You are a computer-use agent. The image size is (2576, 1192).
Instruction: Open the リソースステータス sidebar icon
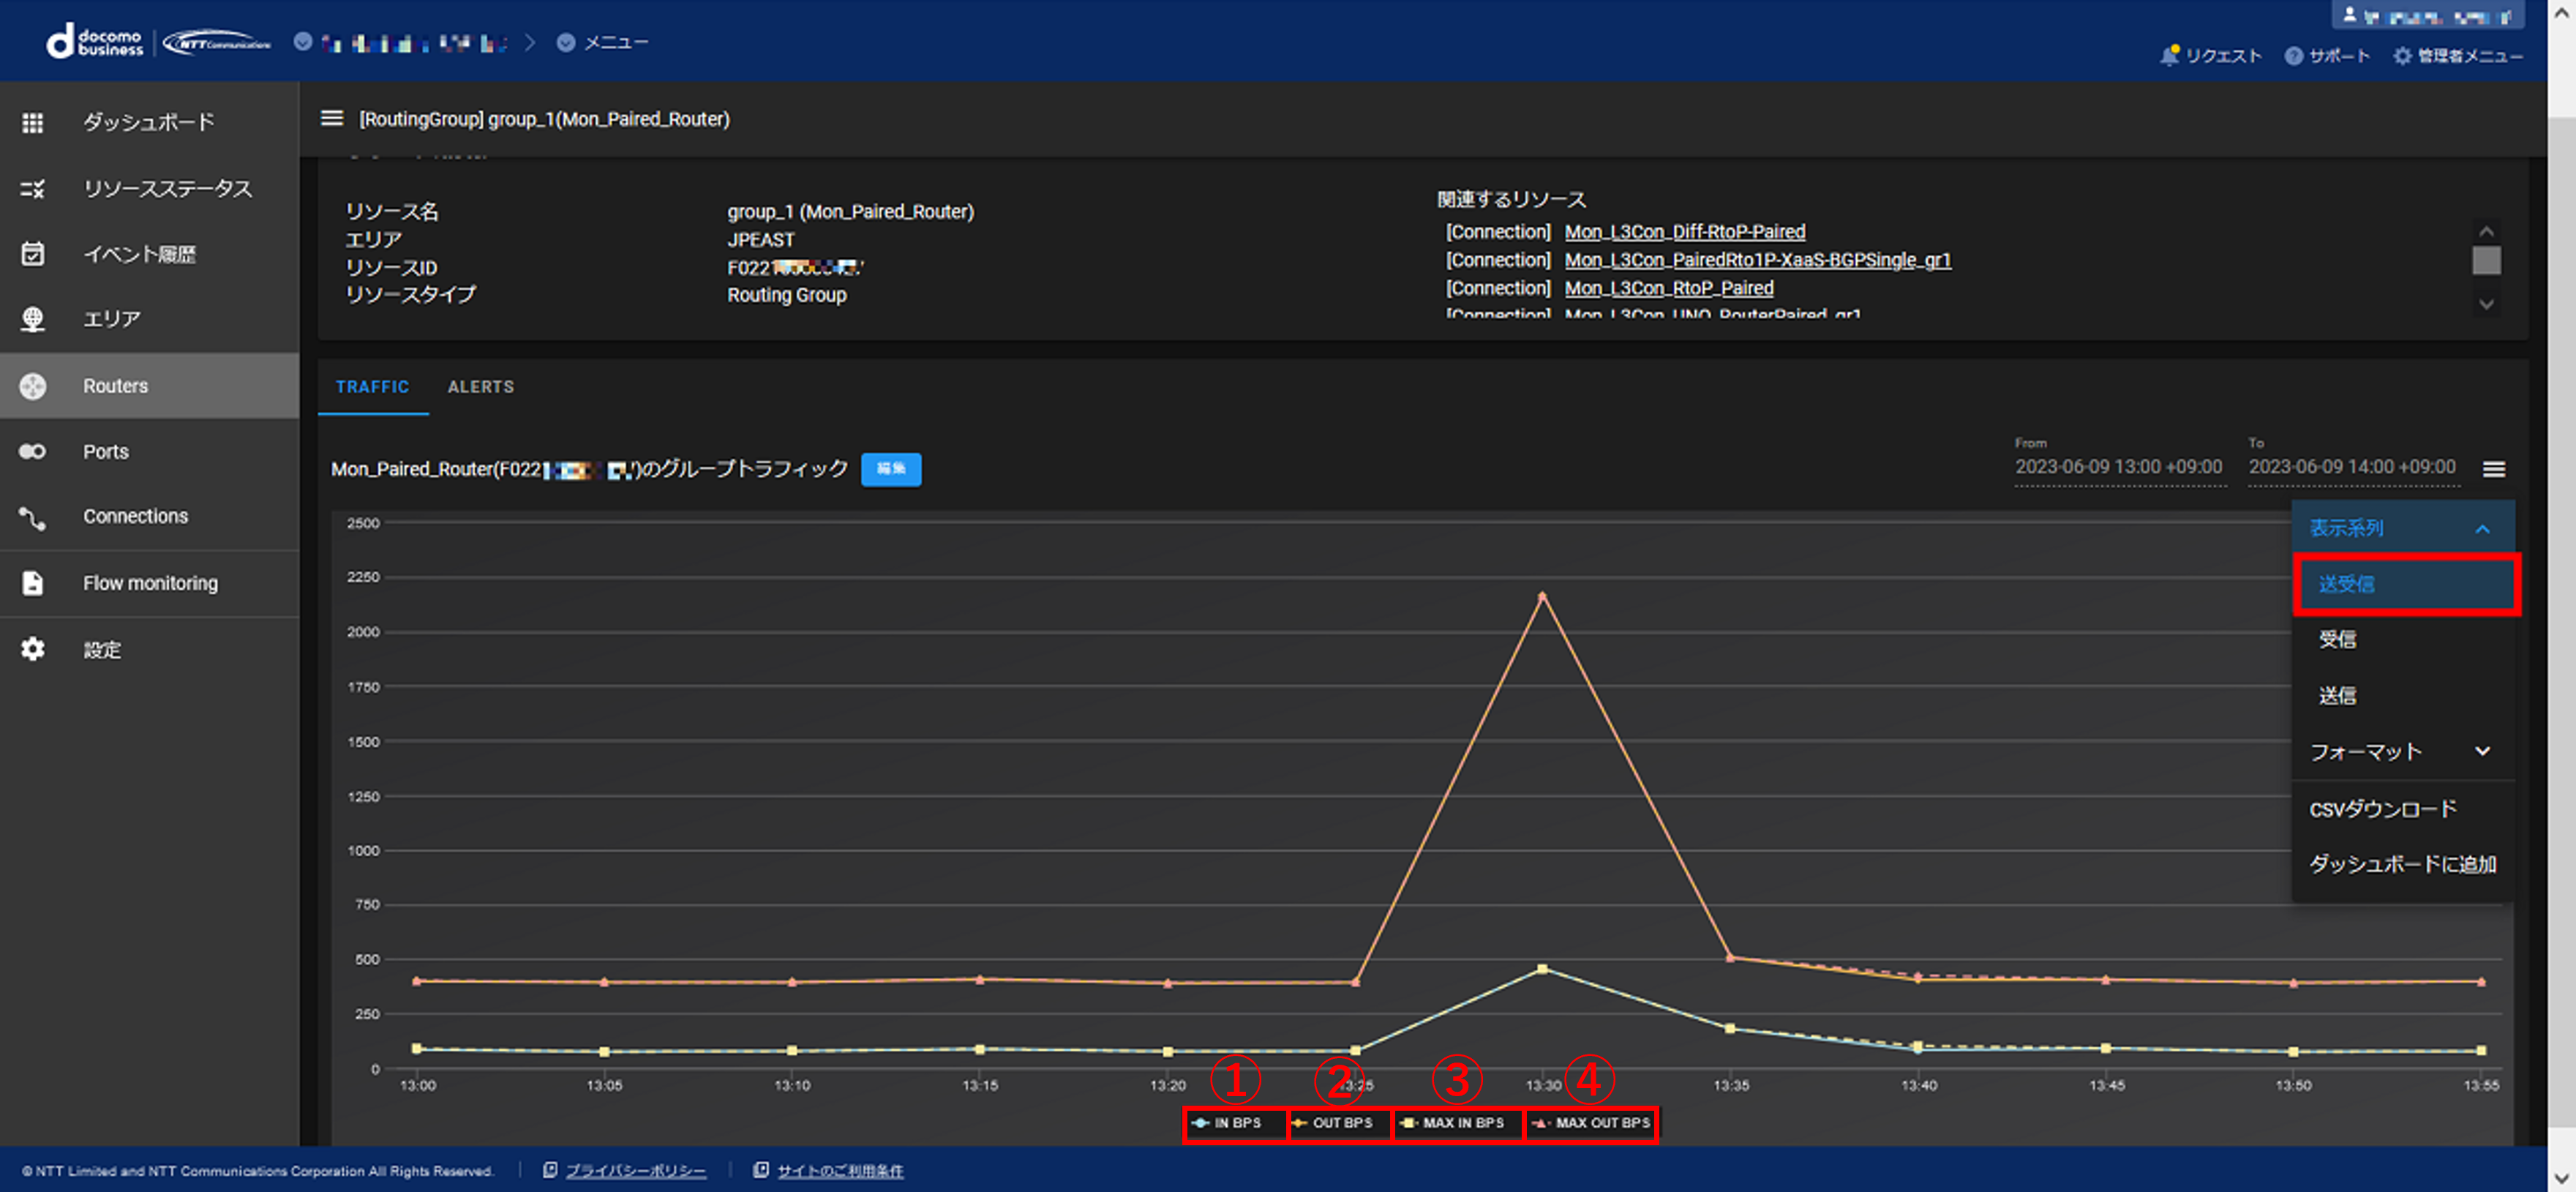coord(33,188)
